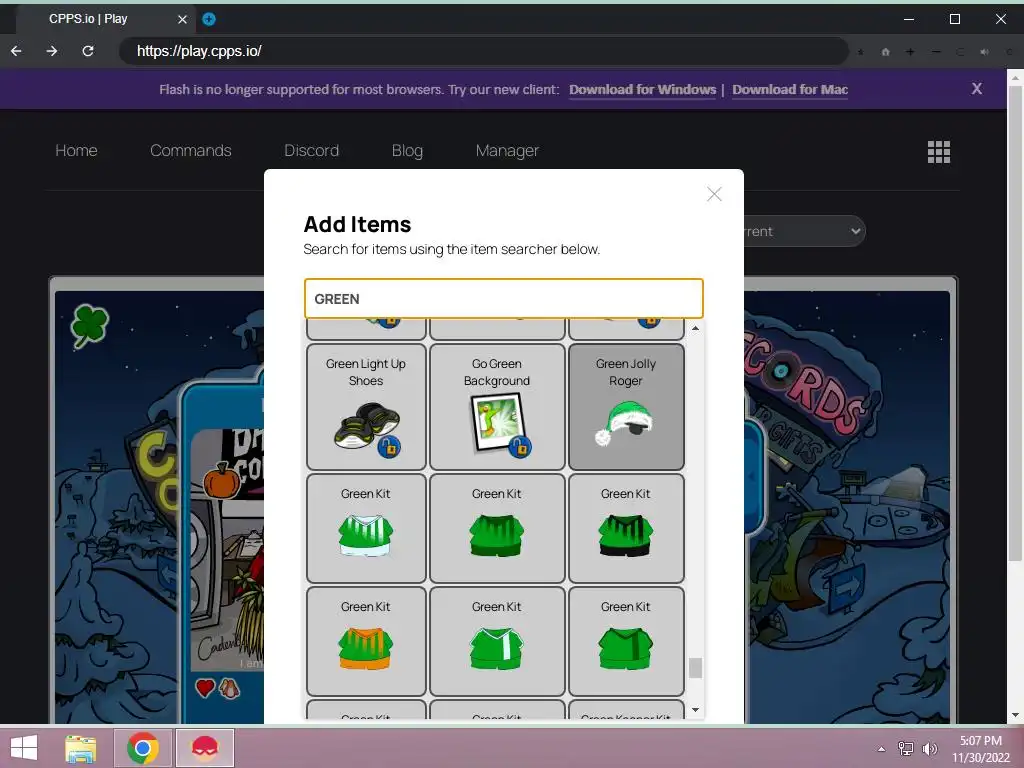Pick the Green Jolly Roger hat
The height and width of the screenshot is (768, 1024).
click(x=626, y=407)
